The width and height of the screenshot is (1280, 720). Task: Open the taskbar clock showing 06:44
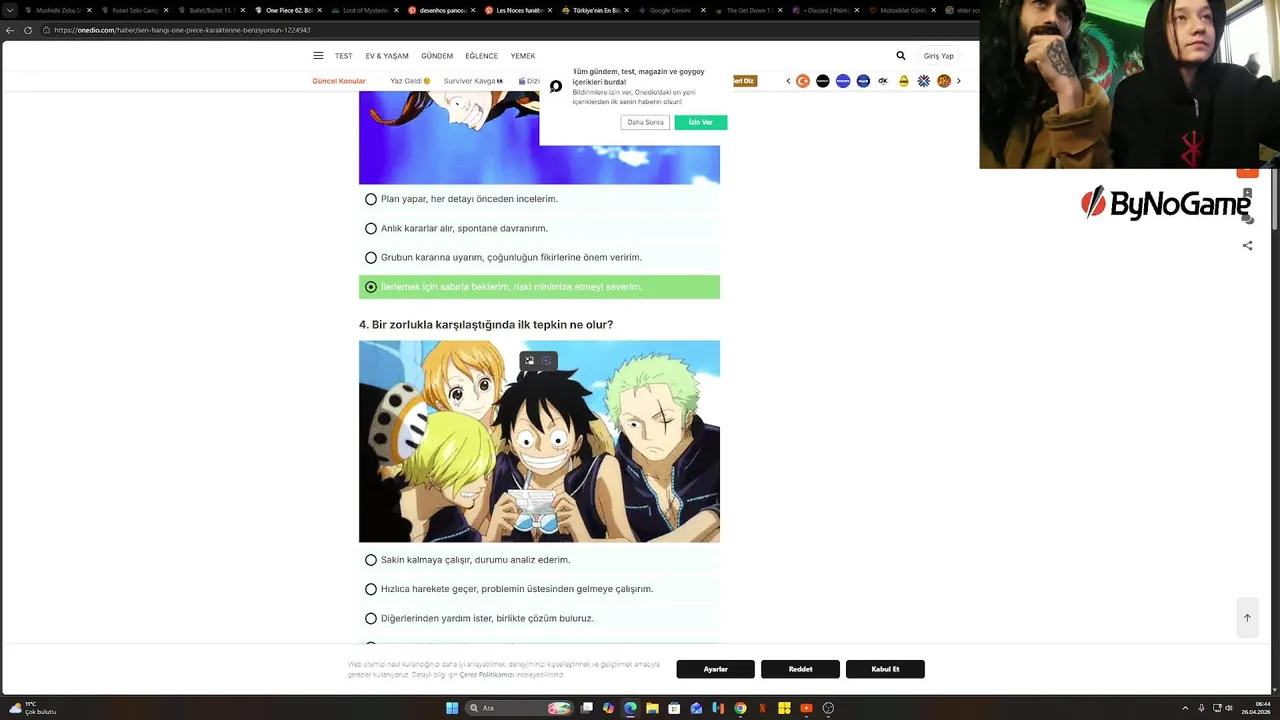coord(1256,708)
